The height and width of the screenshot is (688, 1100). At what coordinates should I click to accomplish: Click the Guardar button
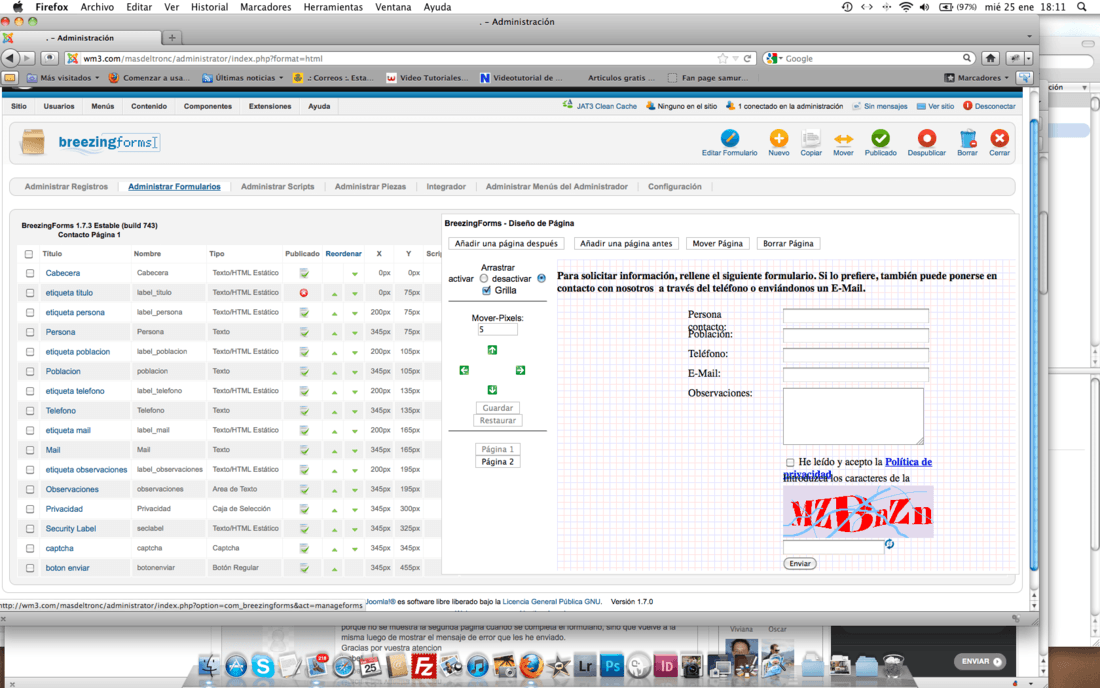click(497, 407)
